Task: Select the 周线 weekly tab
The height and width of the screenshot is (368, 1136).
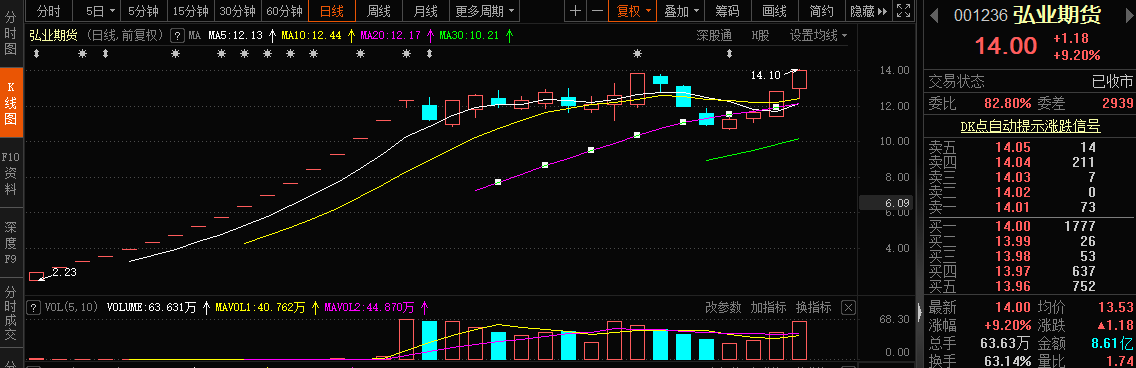Action: click(x=379, y=11)
